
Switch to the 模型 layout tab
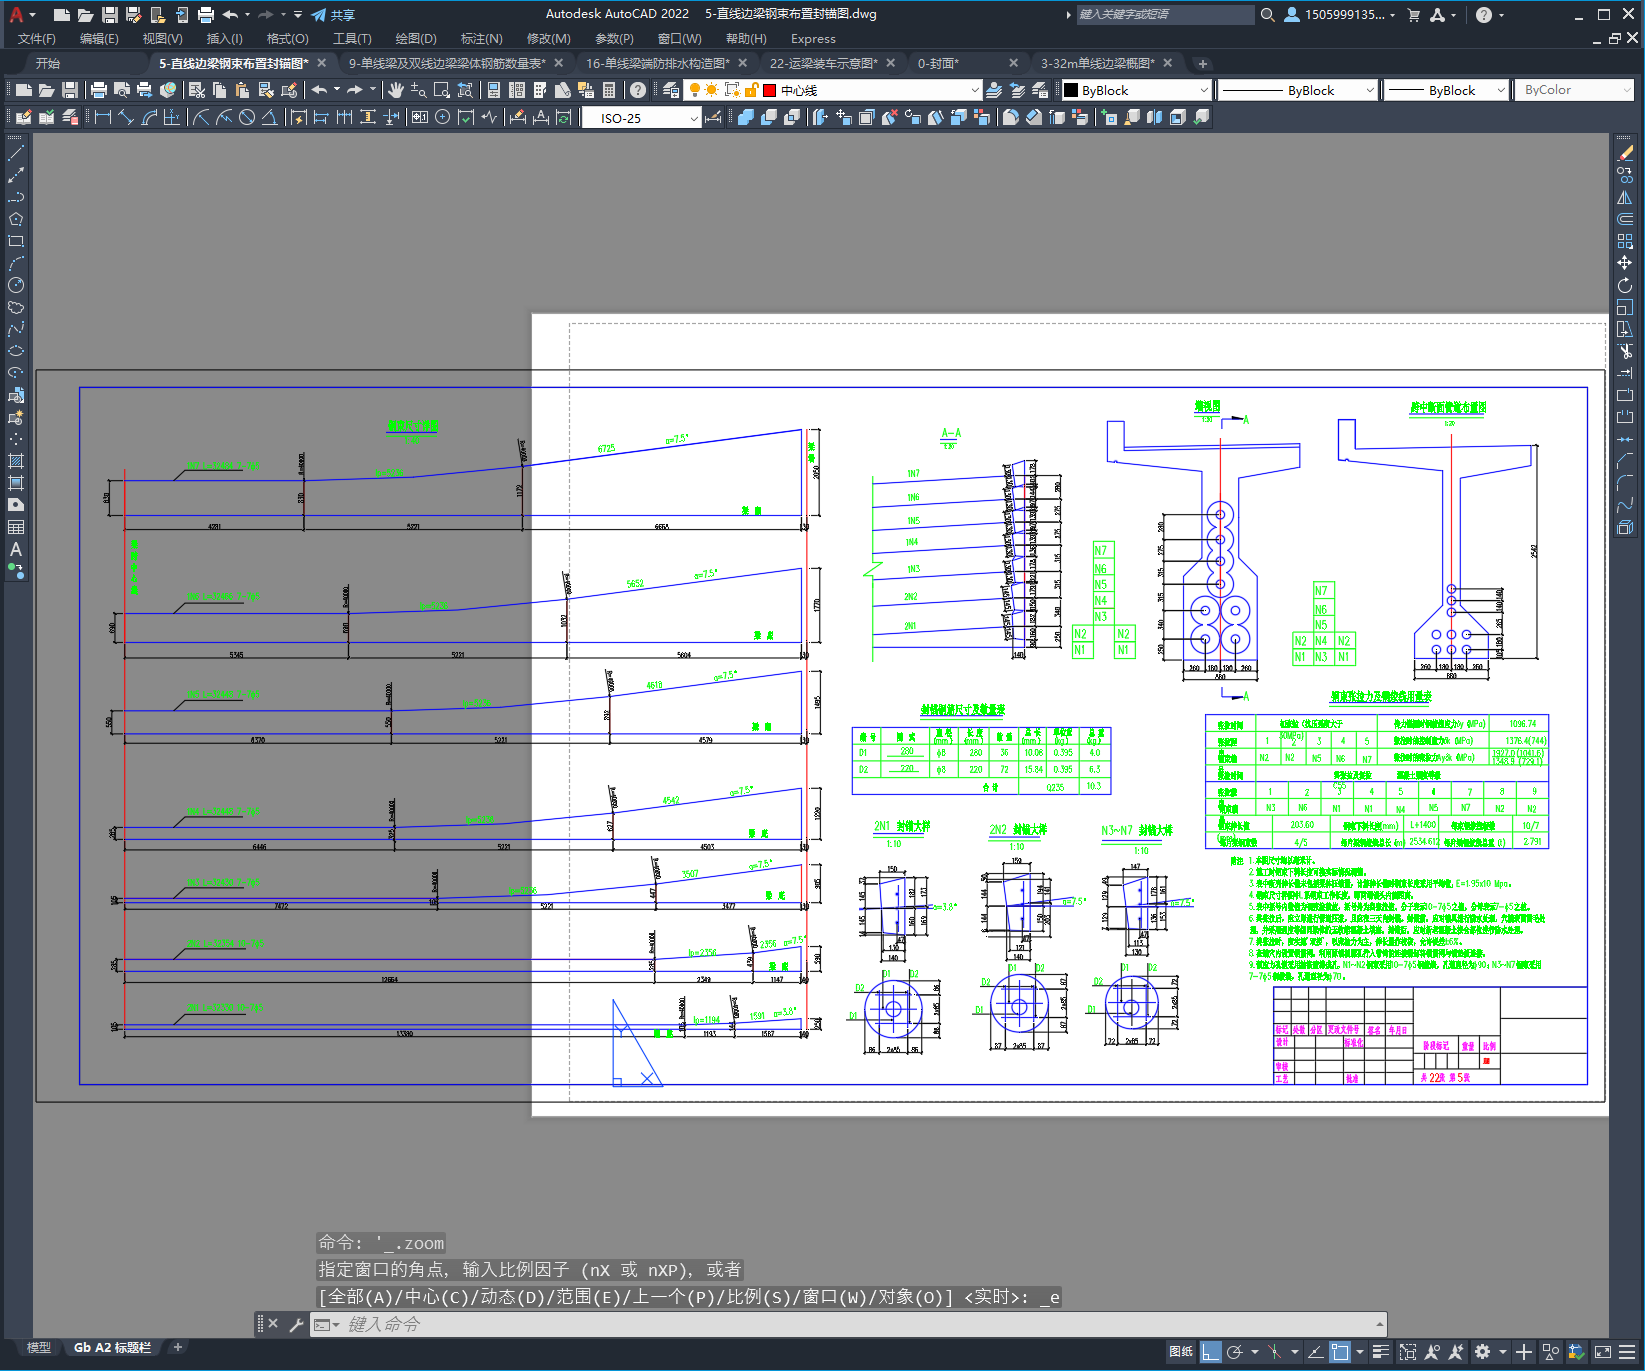click(x=39, y=1347)
